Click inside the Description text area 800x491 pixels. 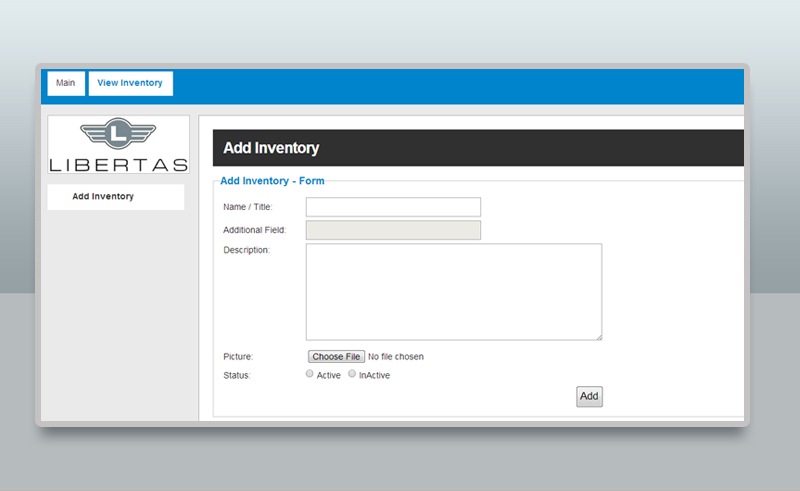click(x=453, y=291)
